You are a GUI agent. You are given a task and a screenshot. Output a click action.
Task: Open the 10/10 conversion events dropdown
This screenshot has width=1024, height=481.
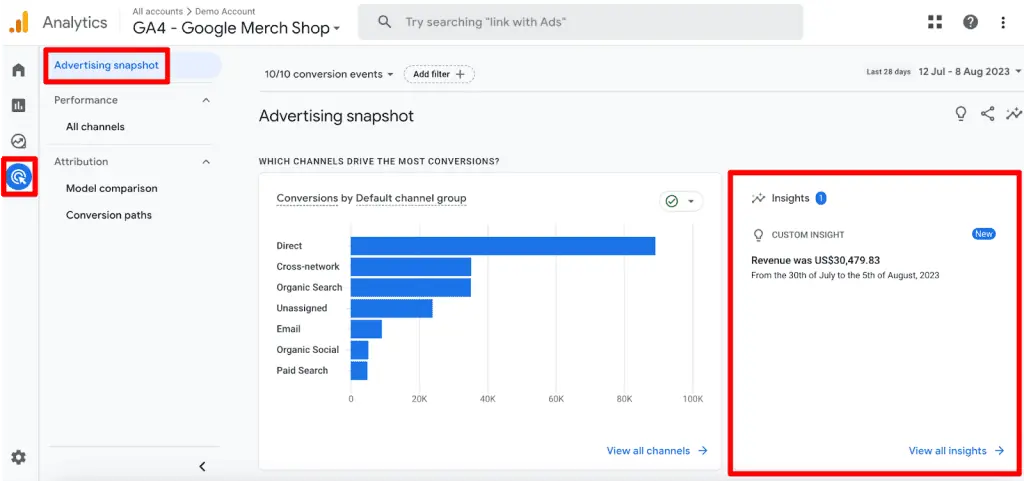(328, 74)
